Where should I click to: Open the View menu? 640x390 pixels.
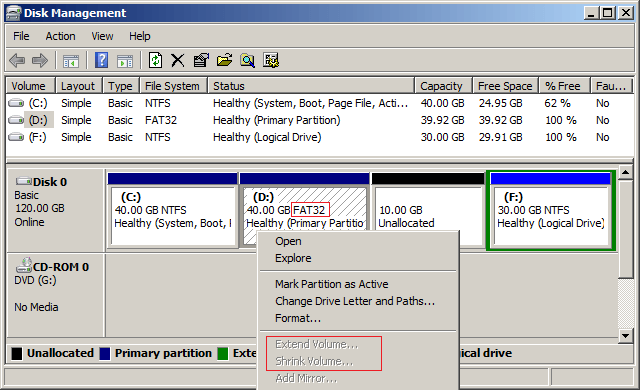[x=102, y=36]
